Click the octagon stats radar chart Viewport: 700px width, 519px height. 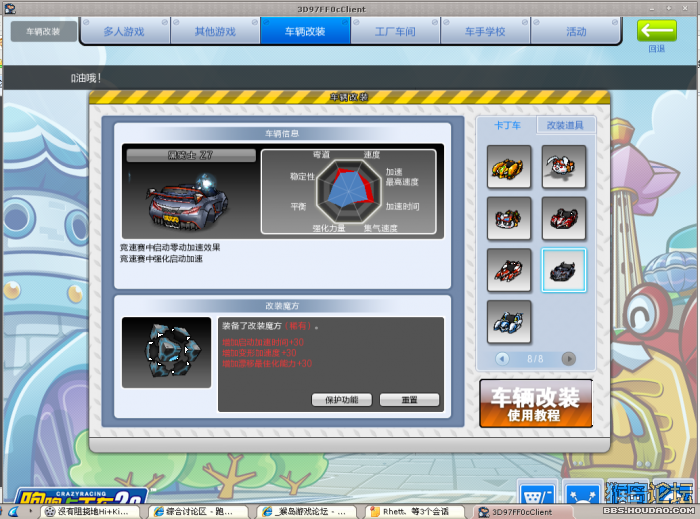[348, 191]
